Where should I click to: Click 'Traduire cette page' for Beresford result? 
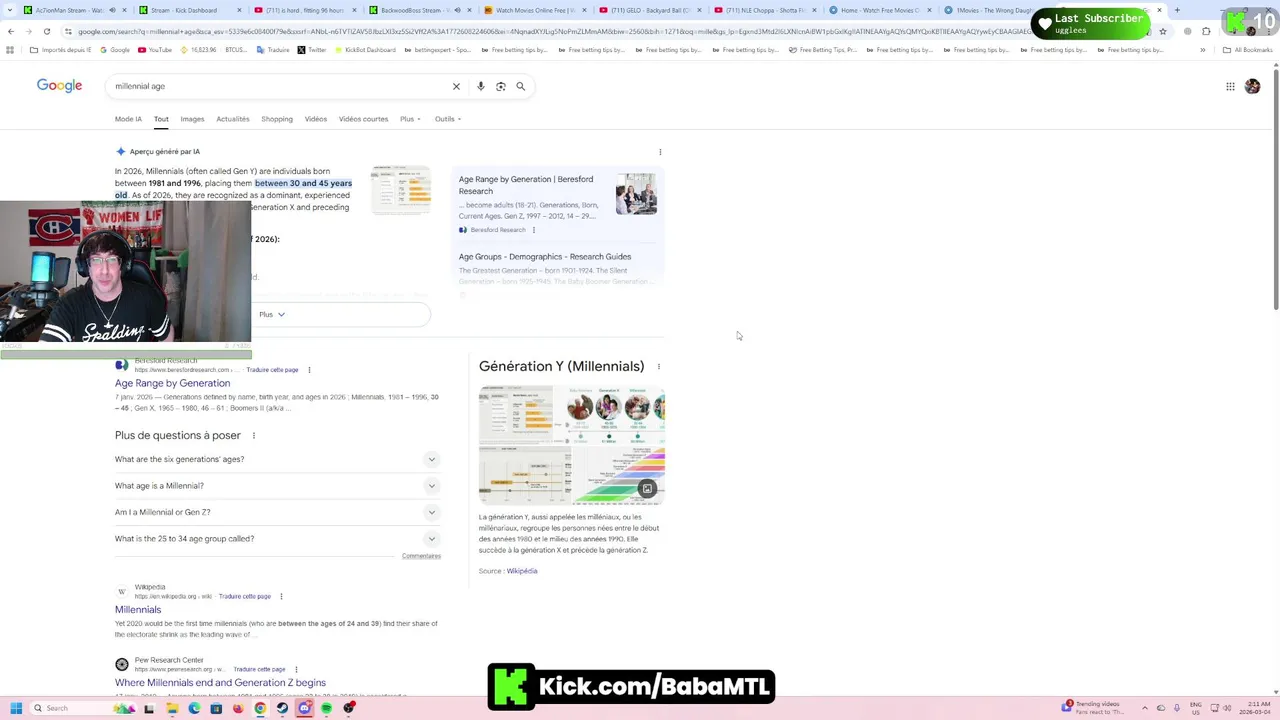pyautogui.click(x=272, y=370)
